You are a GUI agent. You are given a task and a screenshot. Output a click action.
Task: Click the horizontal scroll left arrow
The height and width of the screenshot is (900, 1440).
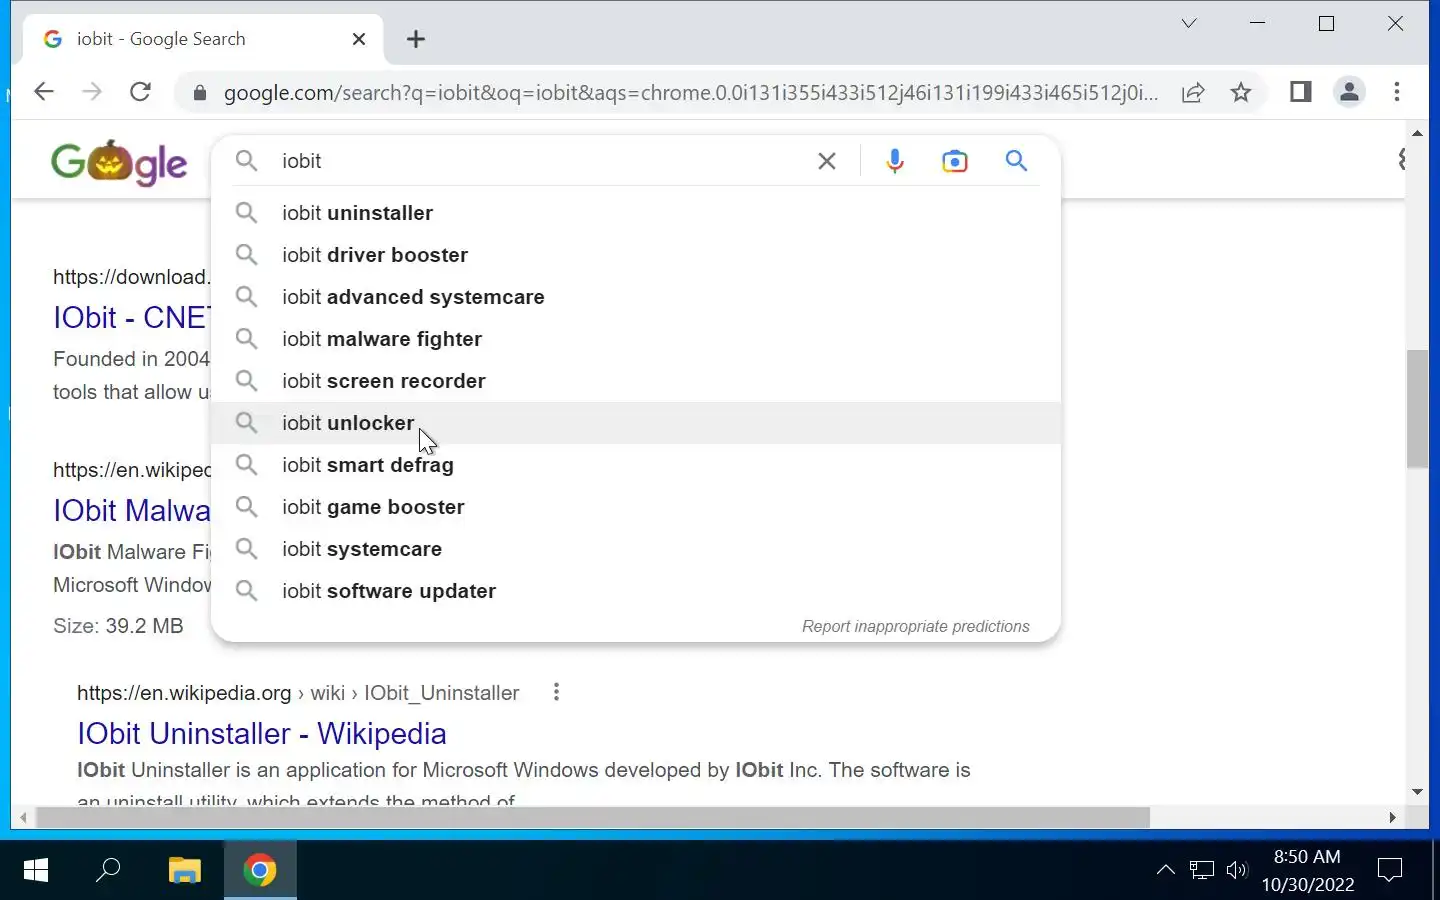(x=23, y=818)
